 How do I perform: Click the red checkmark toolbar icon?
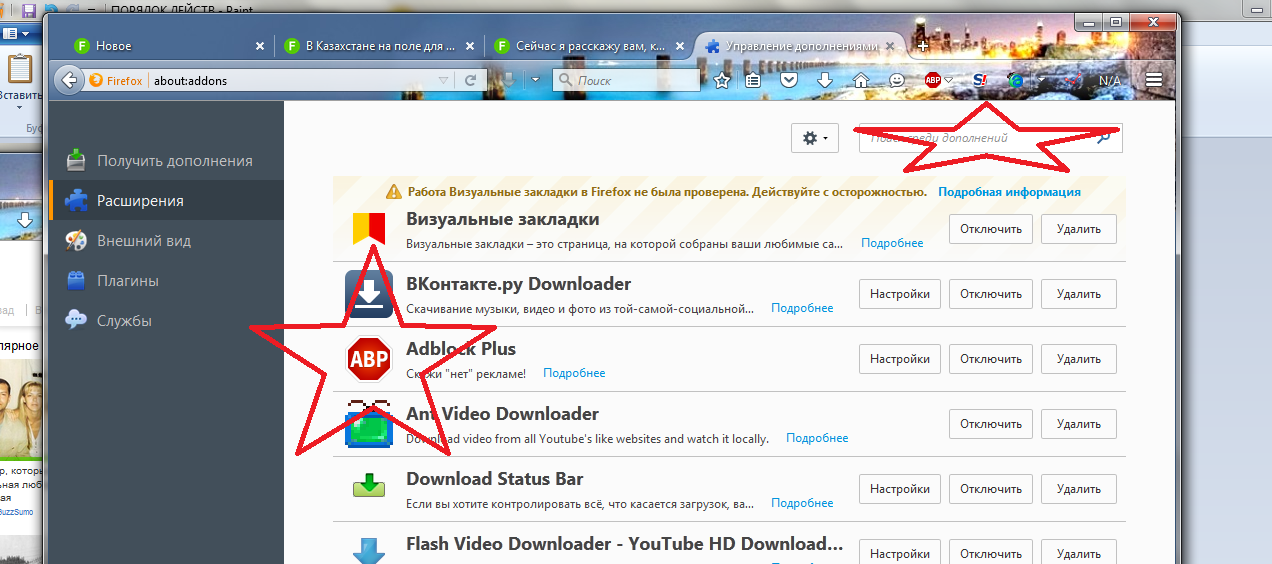click(x=1073, y=80)
